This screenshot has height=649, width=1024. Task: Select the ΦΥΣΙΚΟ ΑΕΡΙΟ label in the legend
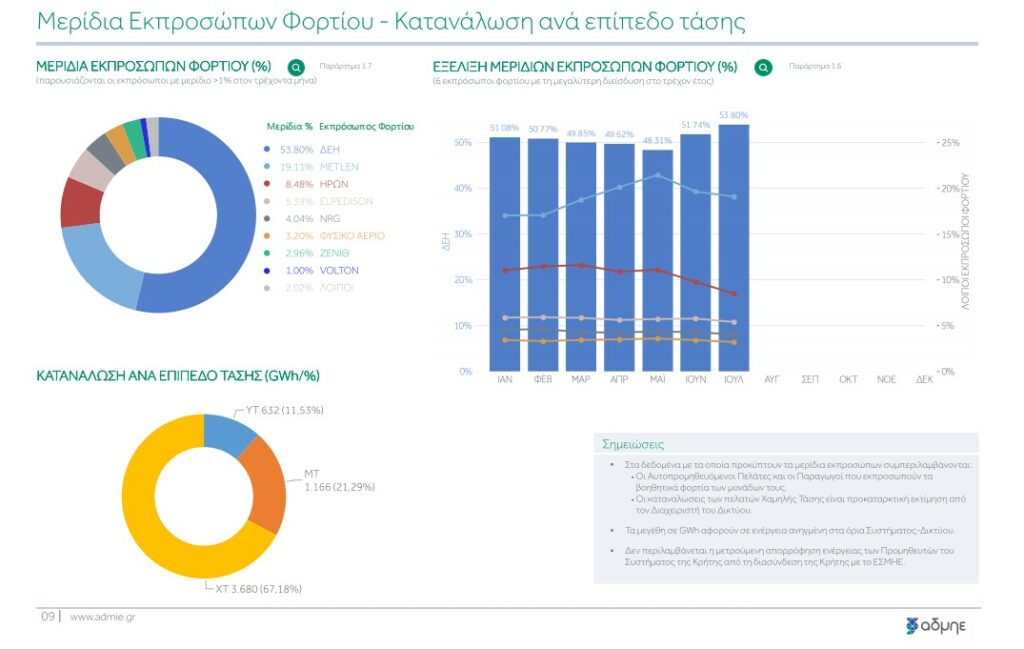click(x=352, y=236)
